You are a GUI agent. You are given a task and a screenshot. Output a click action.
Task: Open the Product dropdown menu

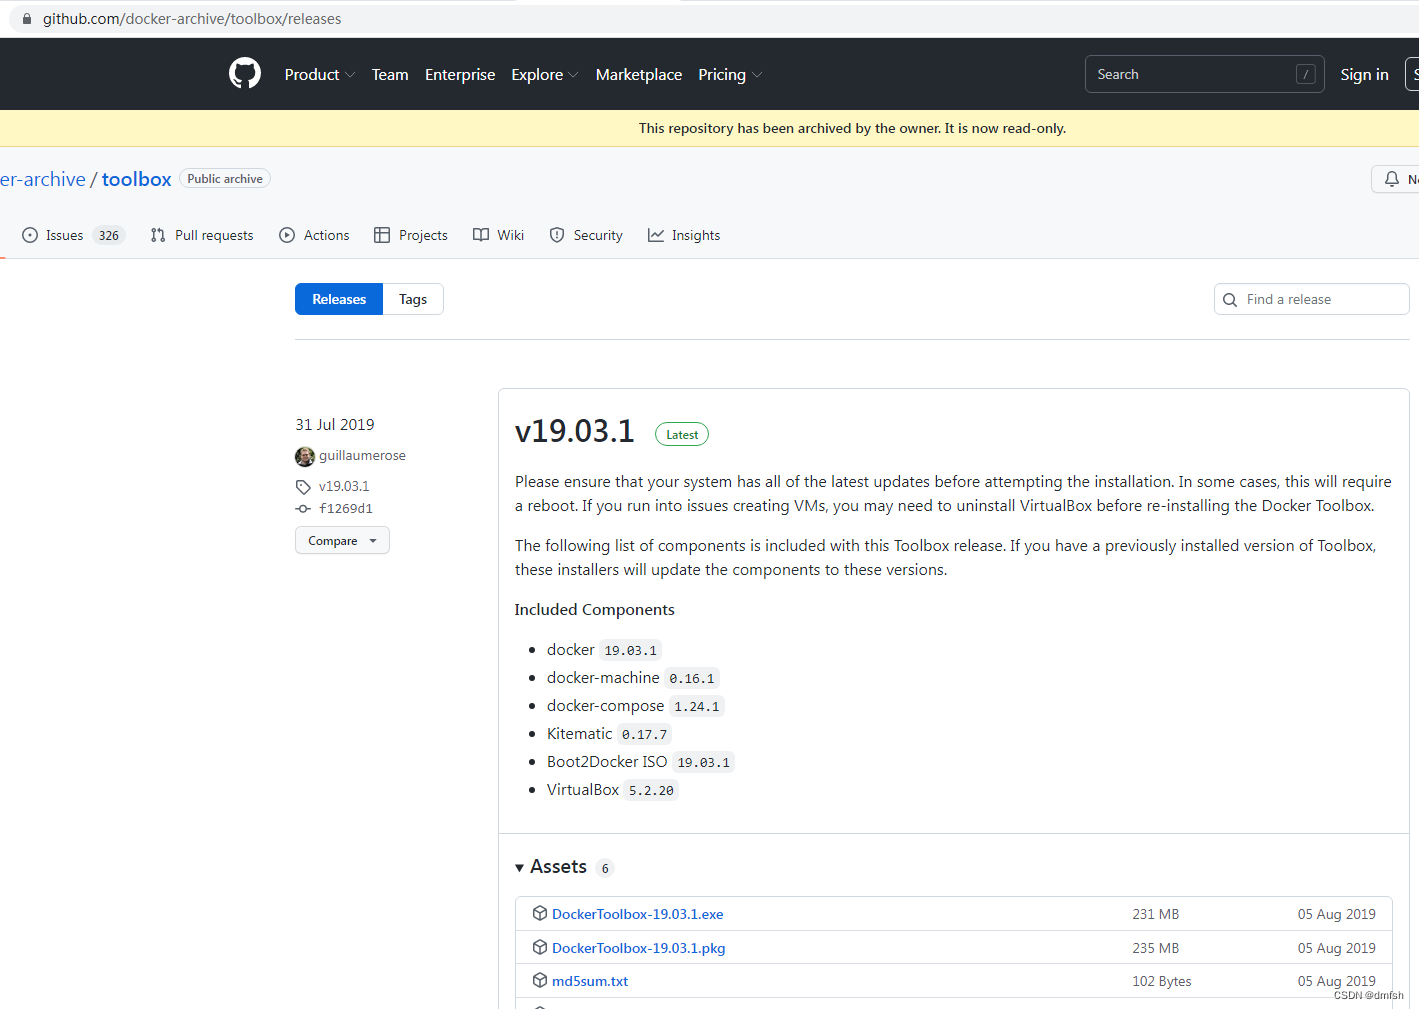coord(319,75)
